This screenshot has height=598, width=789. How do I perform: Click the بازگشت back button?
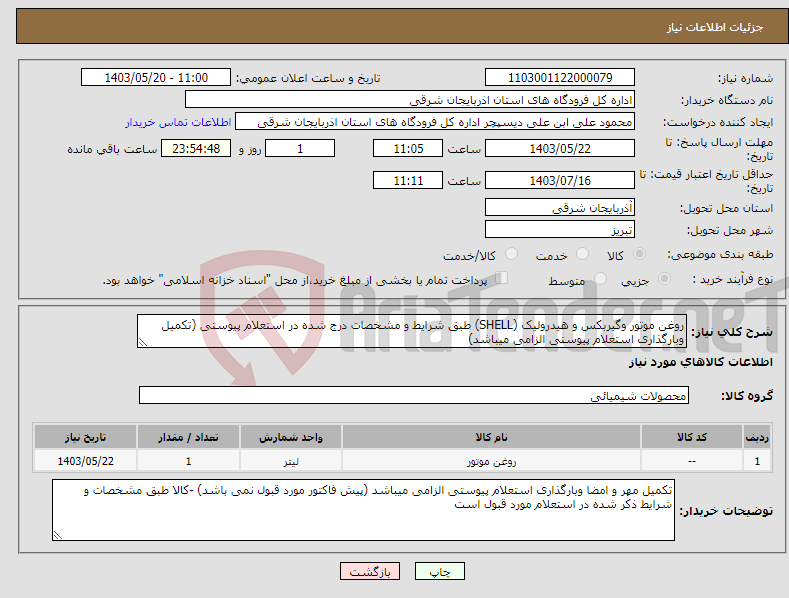click(370, 571)
